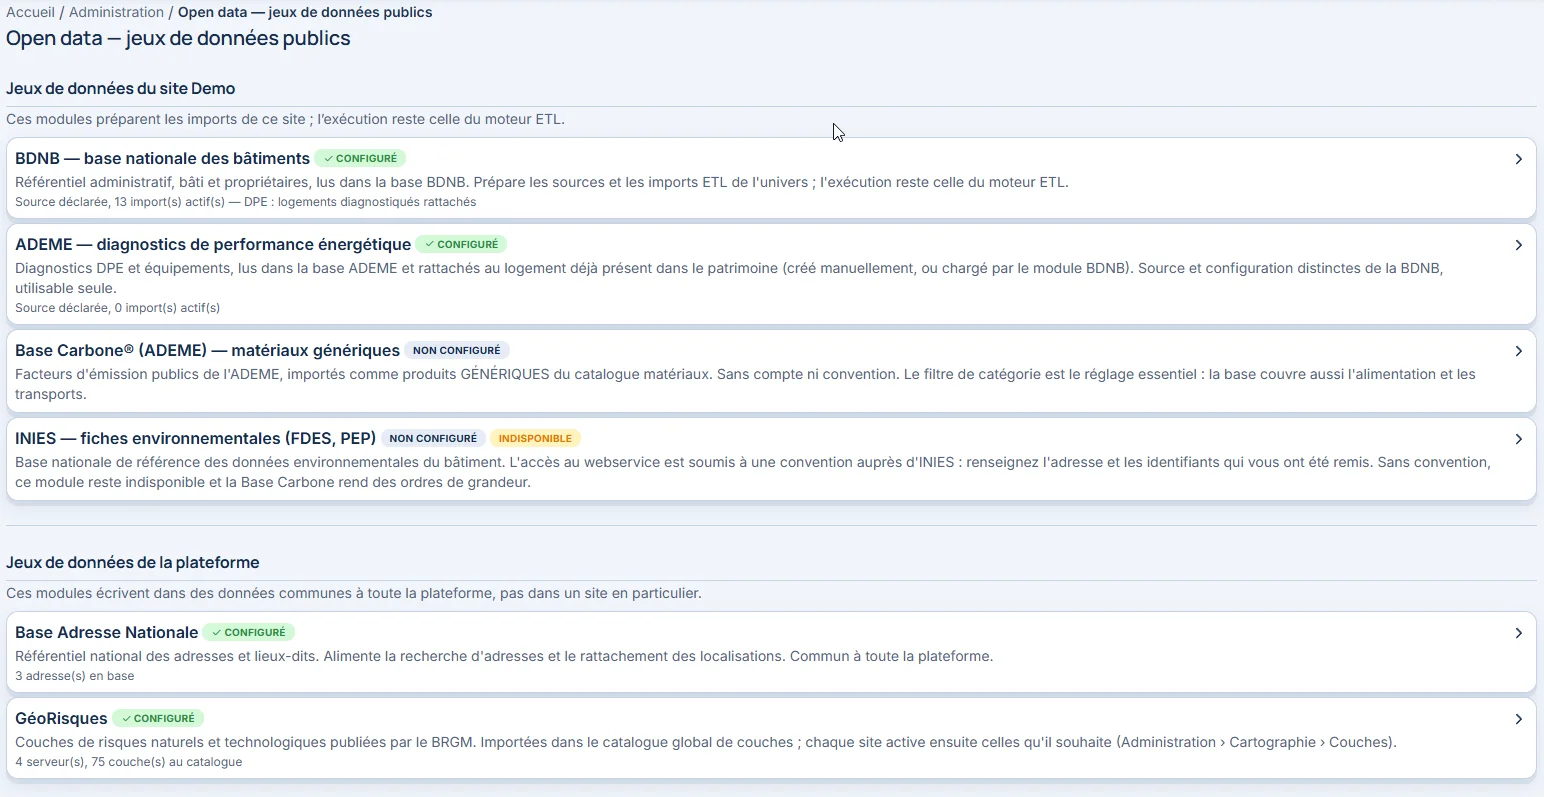Click the current breadcrumb "Open data — jeux de données publics"

pos(305,12)
